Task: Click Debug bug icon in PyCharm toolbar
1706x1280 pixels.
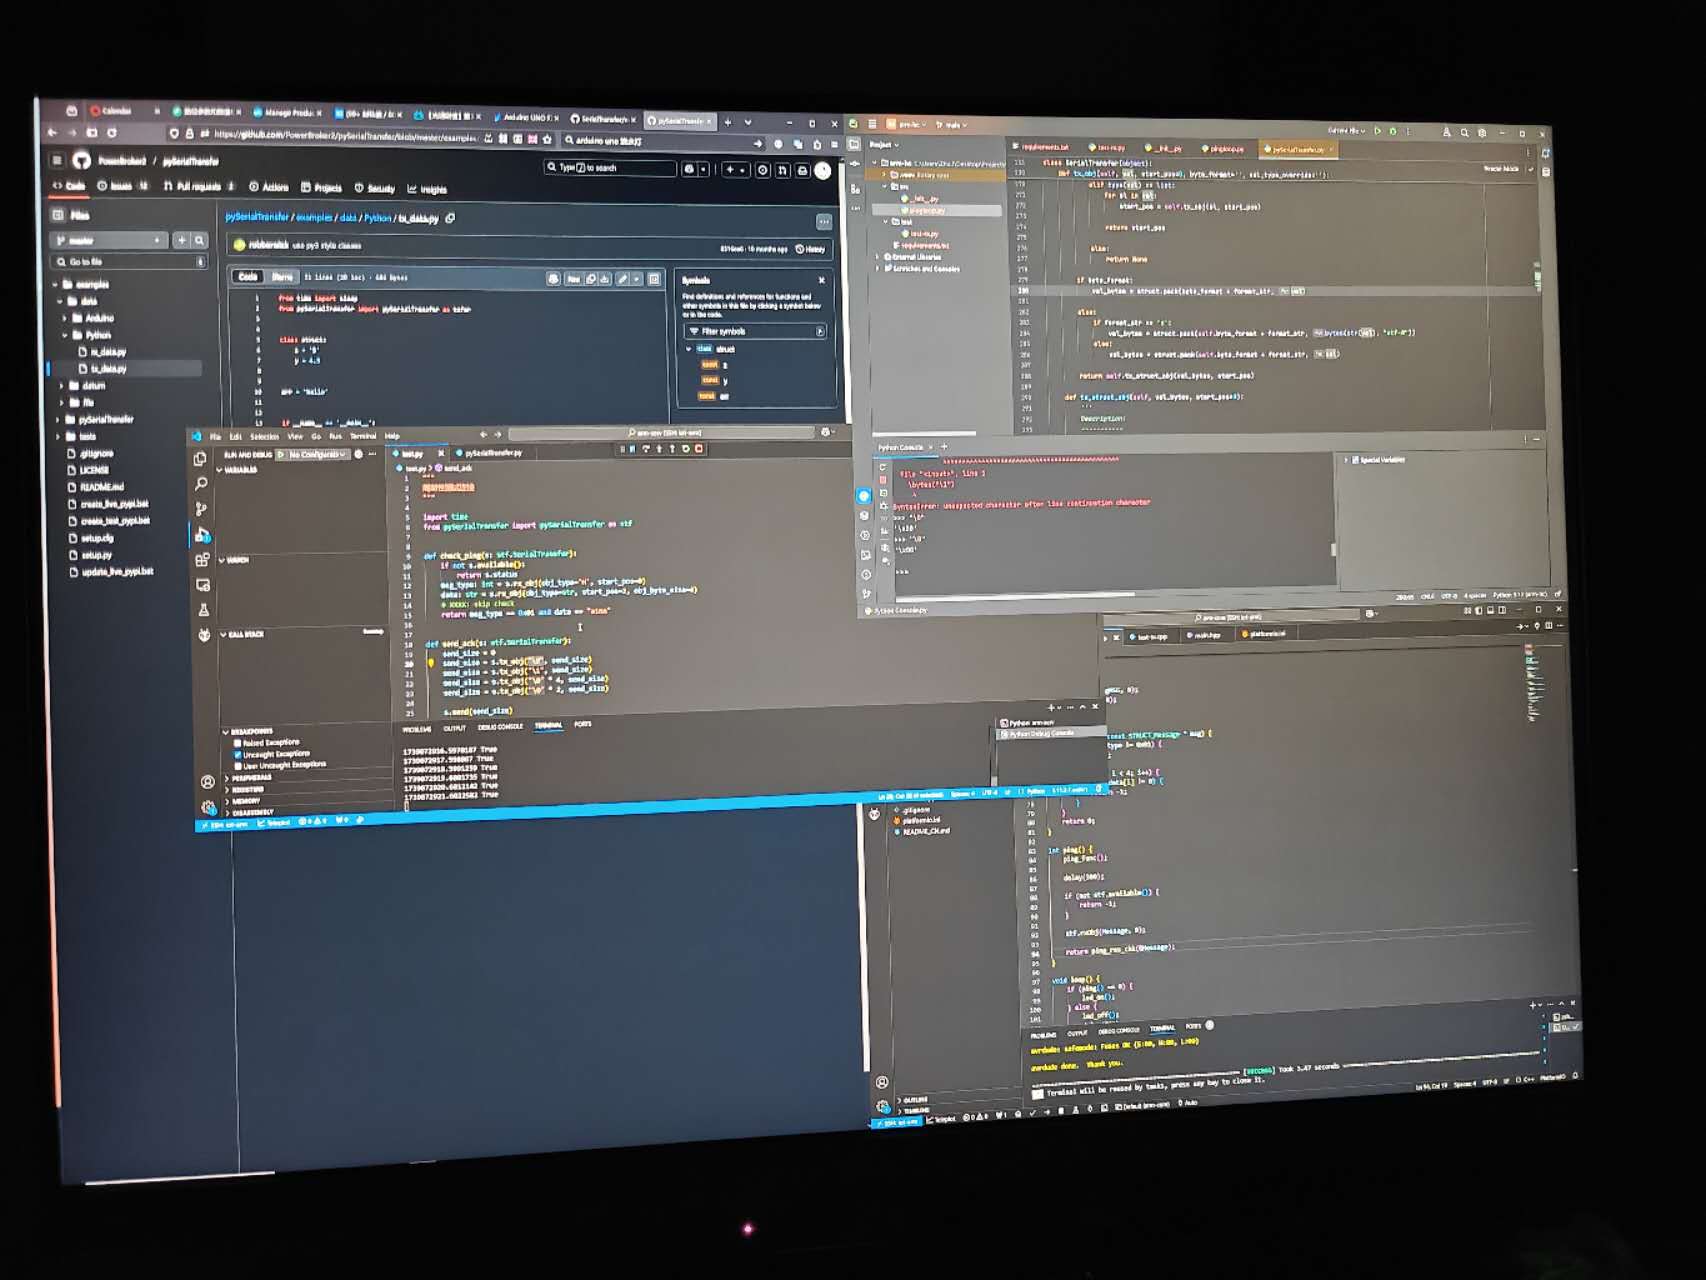Action: coord(1393,131)
